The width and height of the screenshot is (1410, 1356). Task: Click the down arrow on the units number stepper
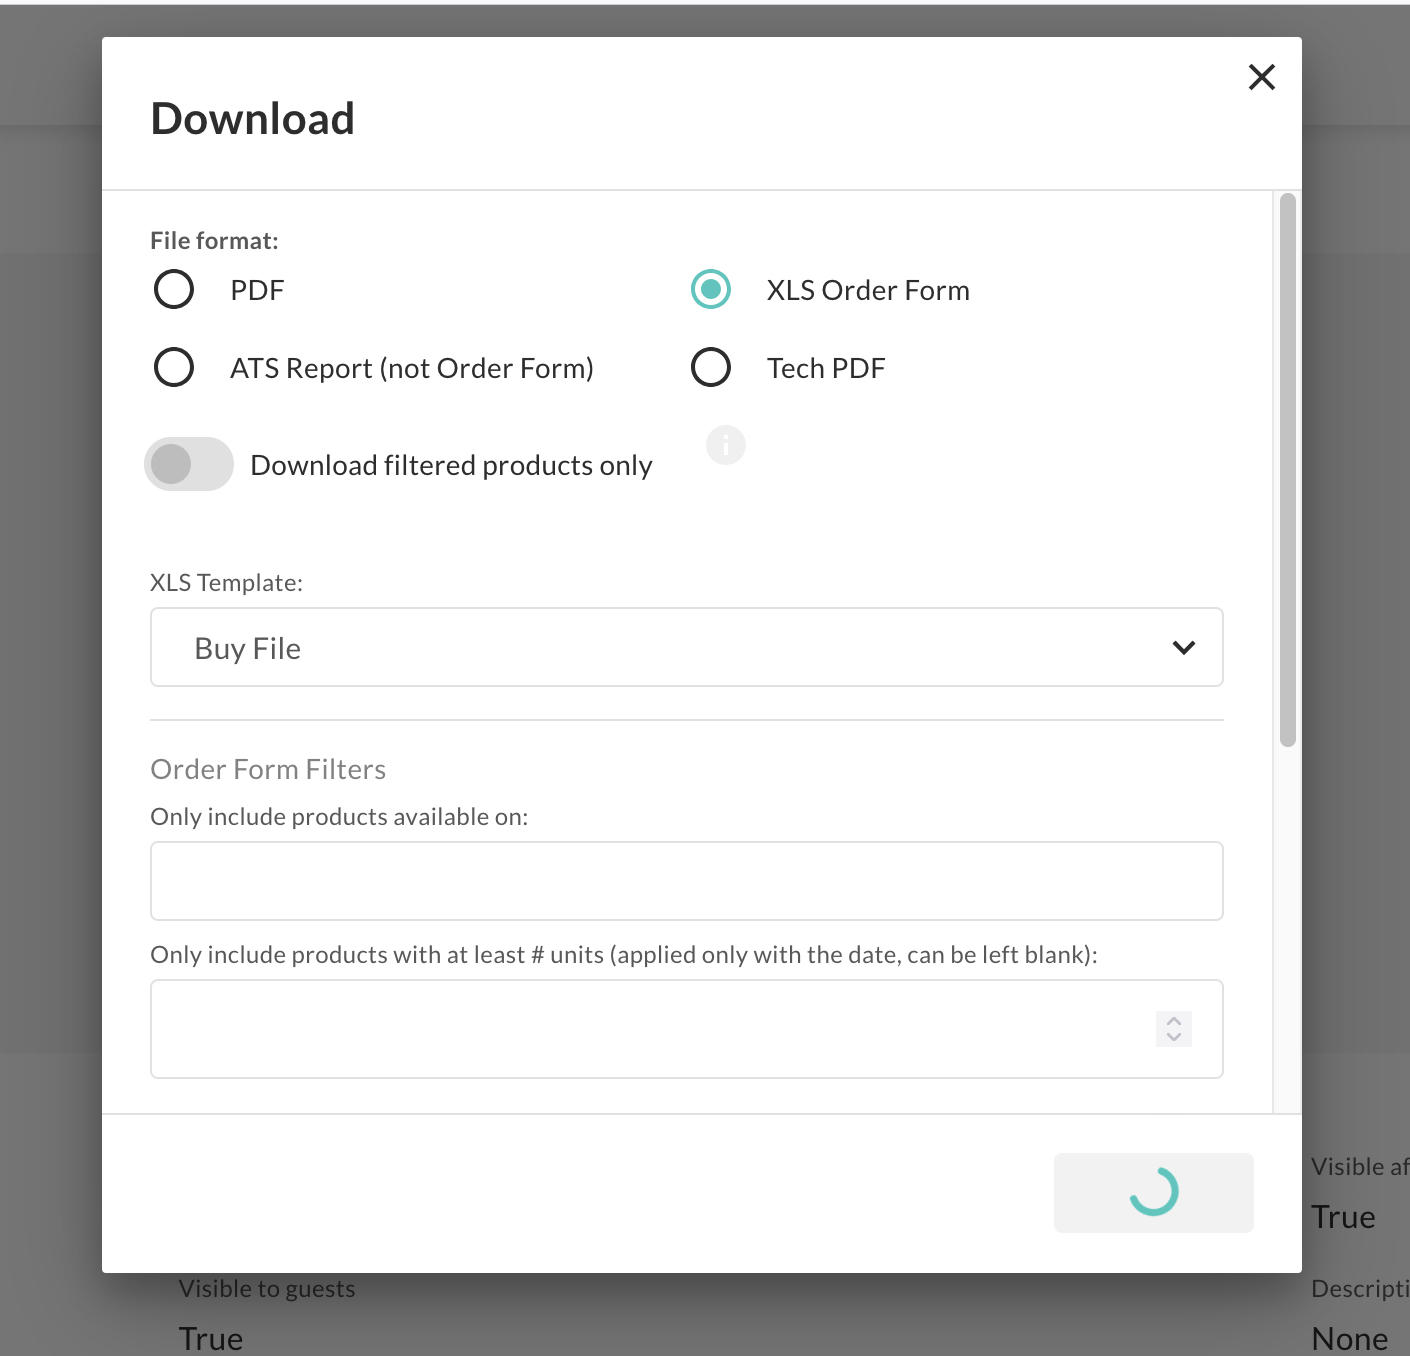(x=1174, y=1037)
